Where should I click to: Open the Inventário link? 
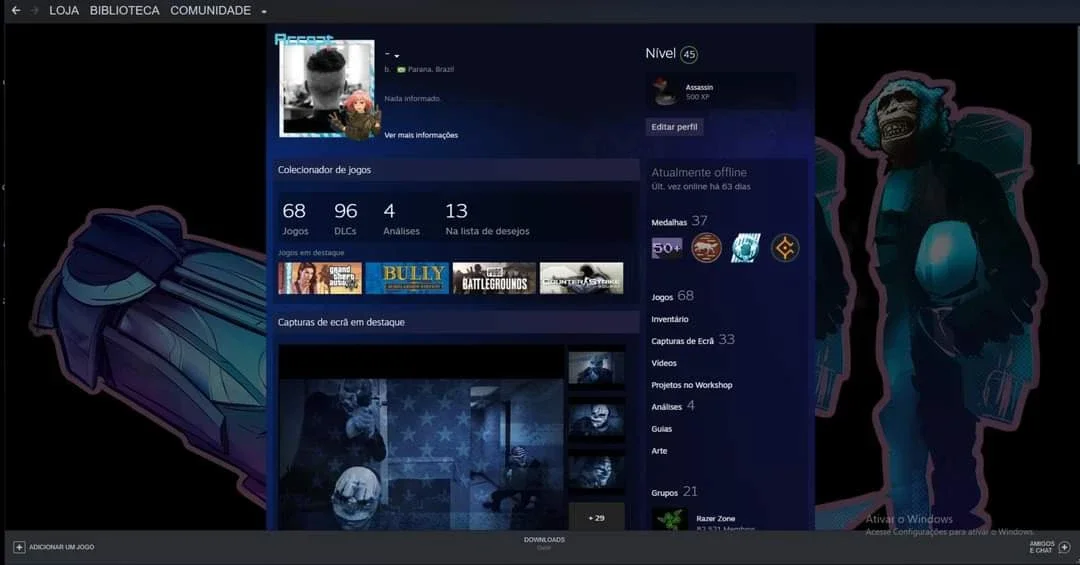pos(669,319)
